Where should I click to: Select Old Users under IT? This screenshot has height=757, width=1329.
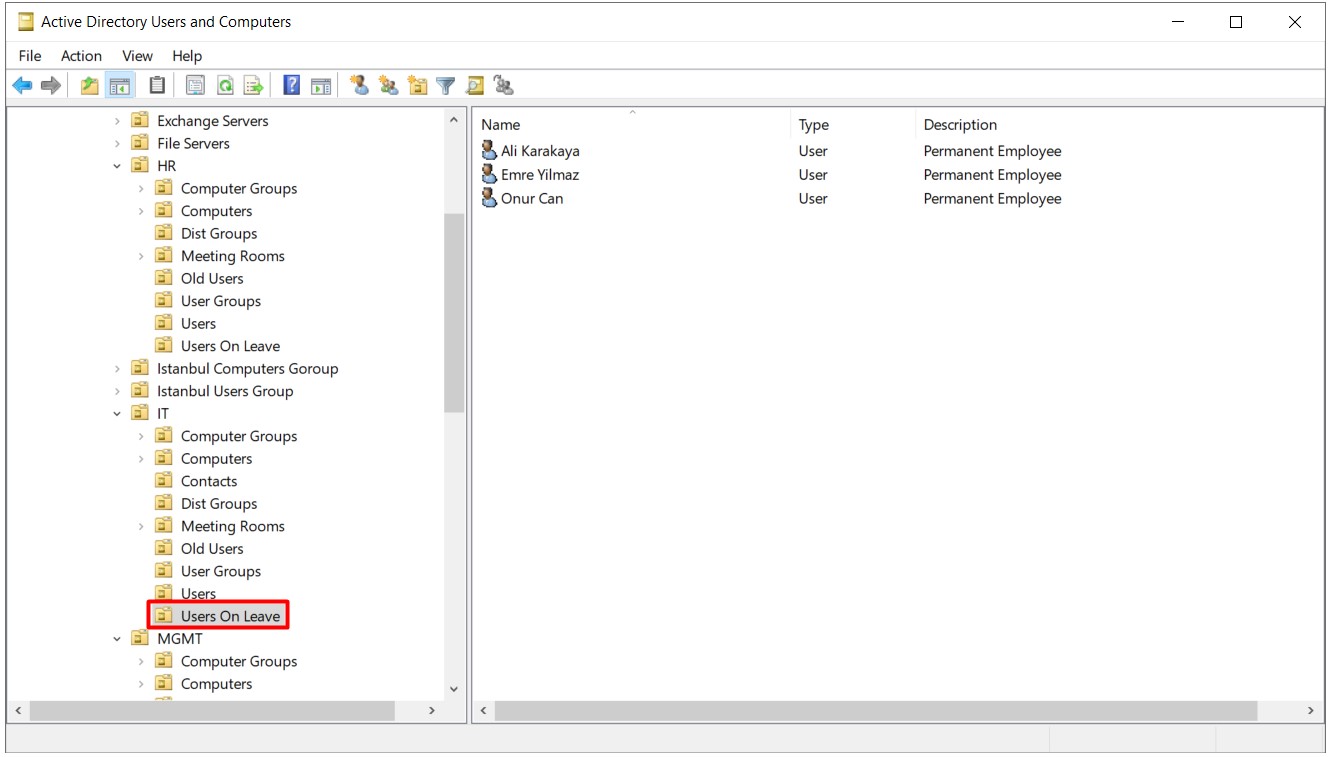coord(212,549)
